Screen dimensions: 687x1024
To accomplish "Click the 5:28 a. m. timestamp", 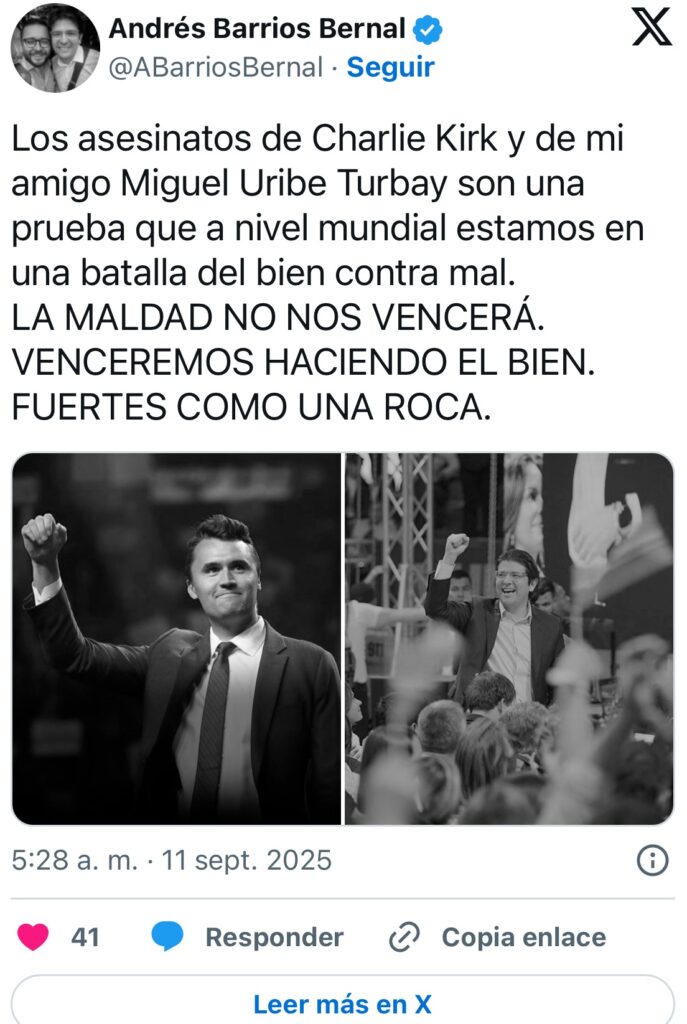I will coord(74,860).
